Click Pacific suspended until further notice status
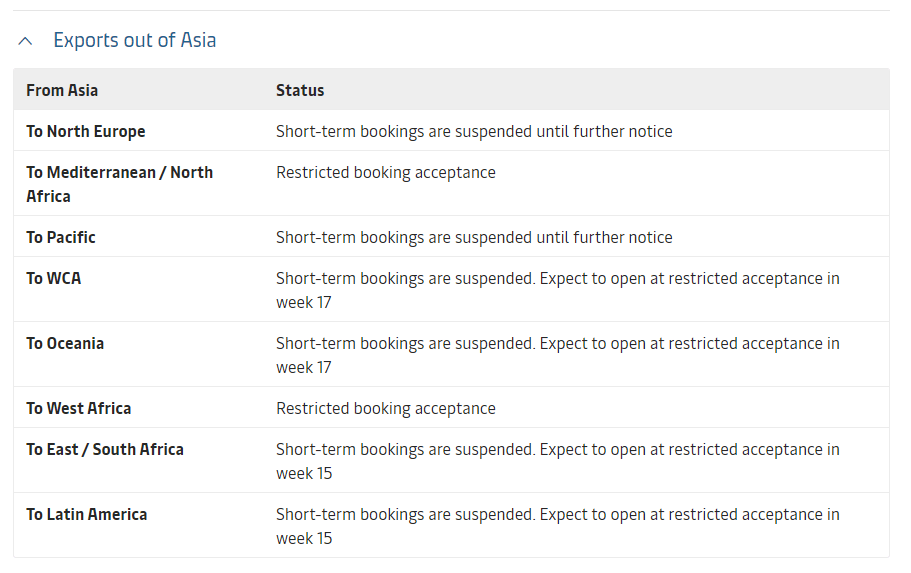The width and height of the screenshot is (911, 573). [474, 237]
